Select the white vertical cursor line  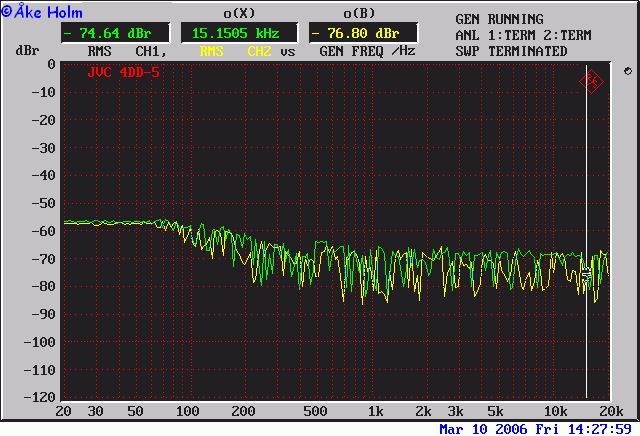tap(587, 231)
